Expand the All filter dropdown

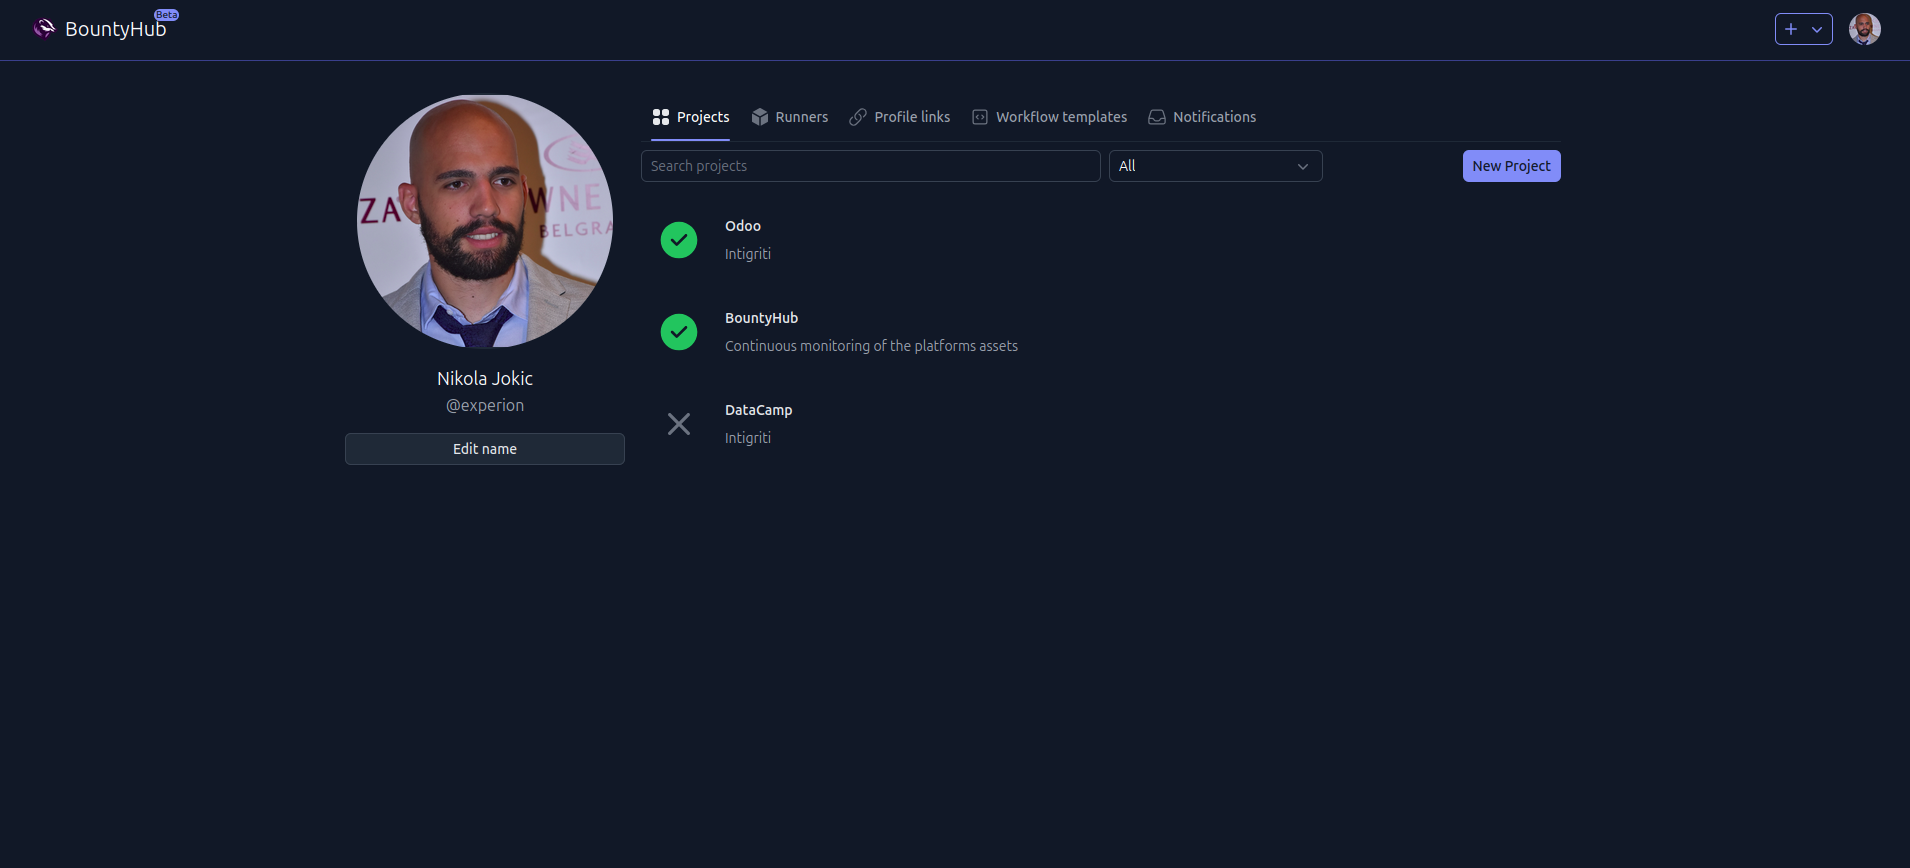(1216, 166)
